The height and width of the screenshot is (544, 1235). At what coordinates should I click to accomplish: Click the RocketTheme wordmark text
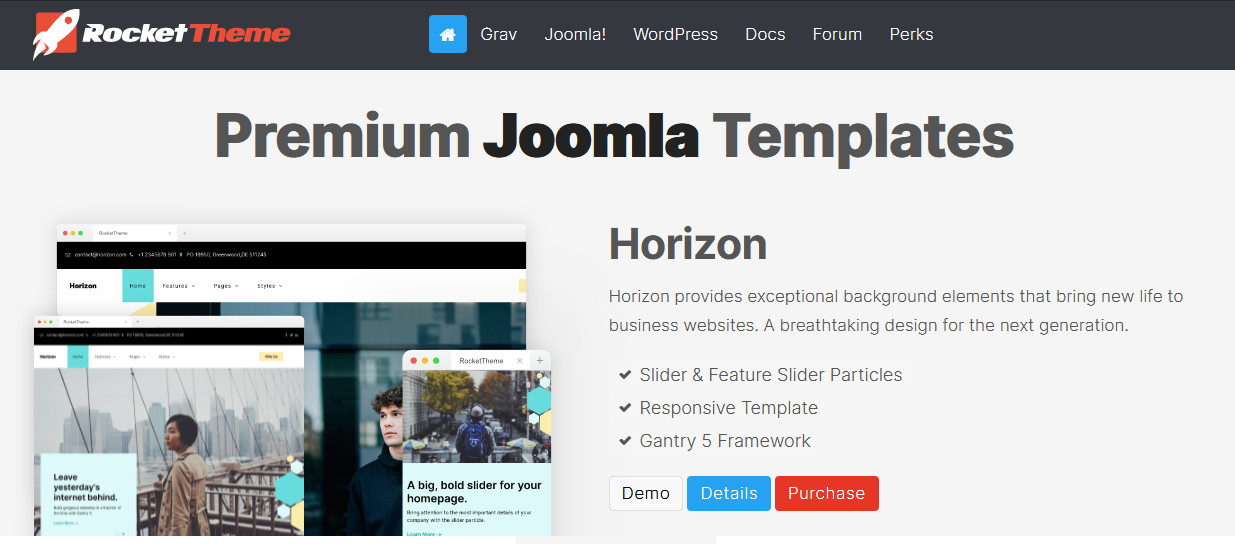[x=186, y=34]
